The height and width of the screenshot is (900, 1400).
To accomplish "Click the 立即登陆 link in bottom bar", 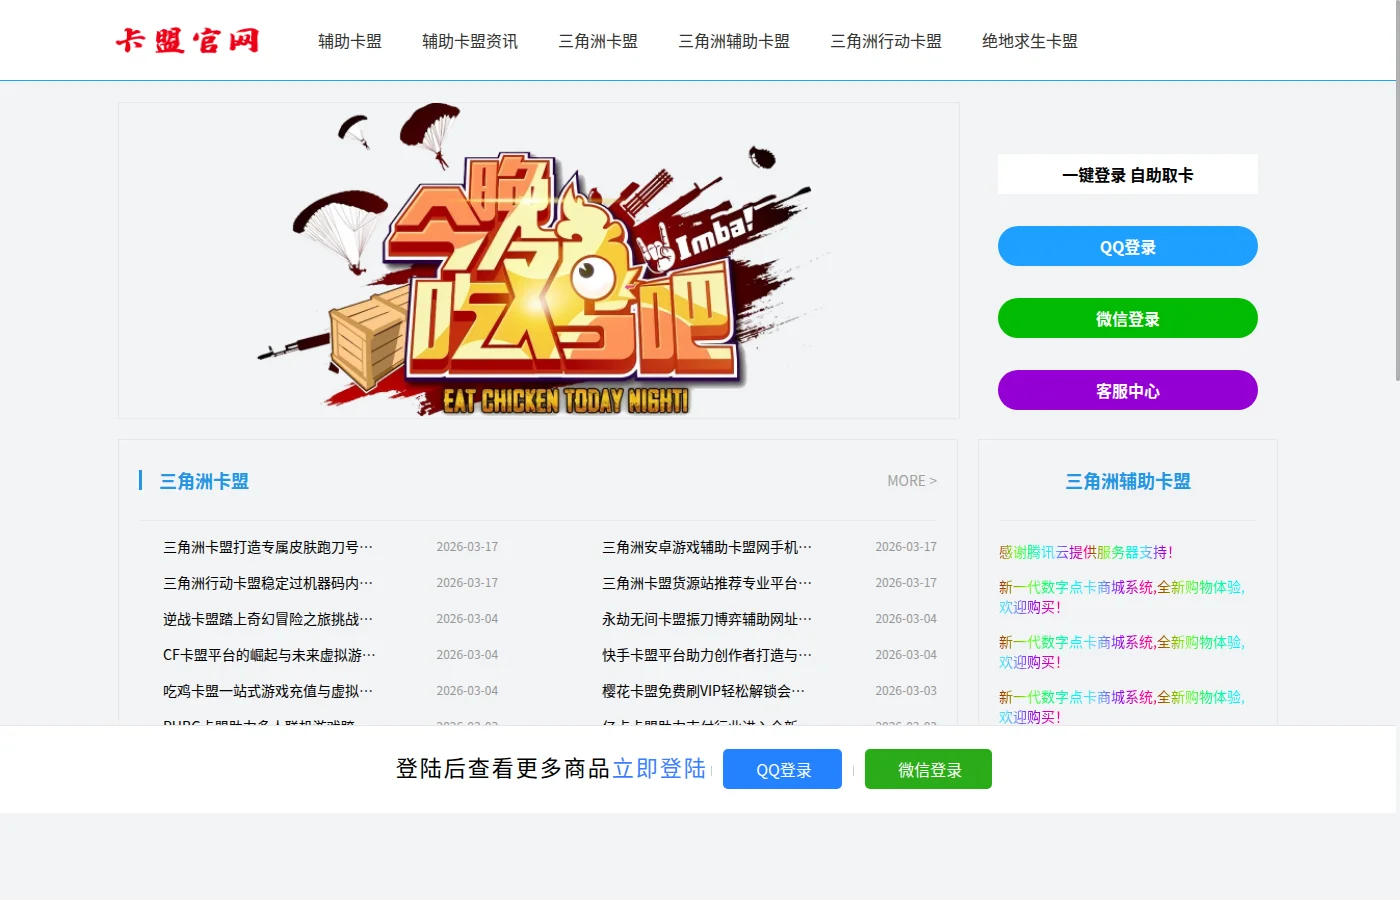I will click(x=660, y=768).
